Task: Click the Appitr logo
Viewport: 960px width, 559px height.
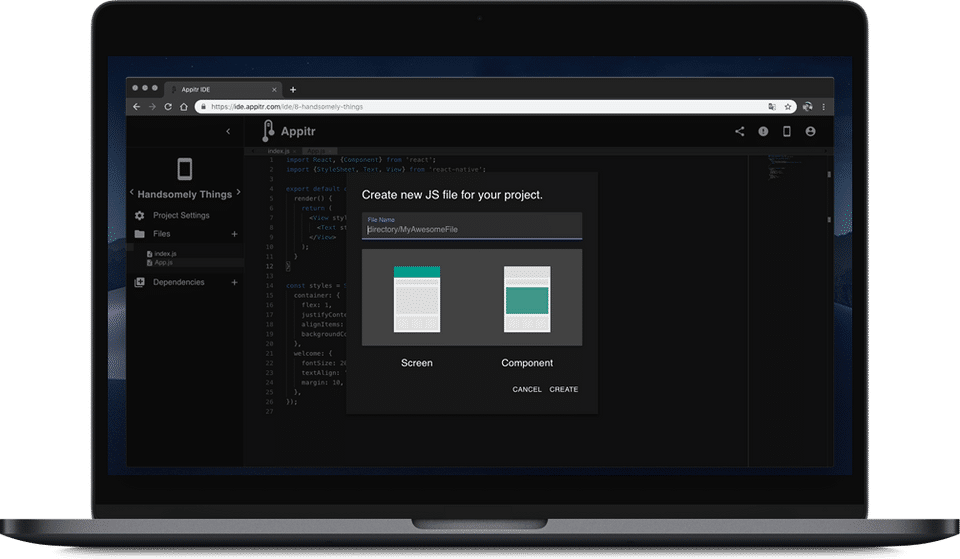Action: click(288, 131)
